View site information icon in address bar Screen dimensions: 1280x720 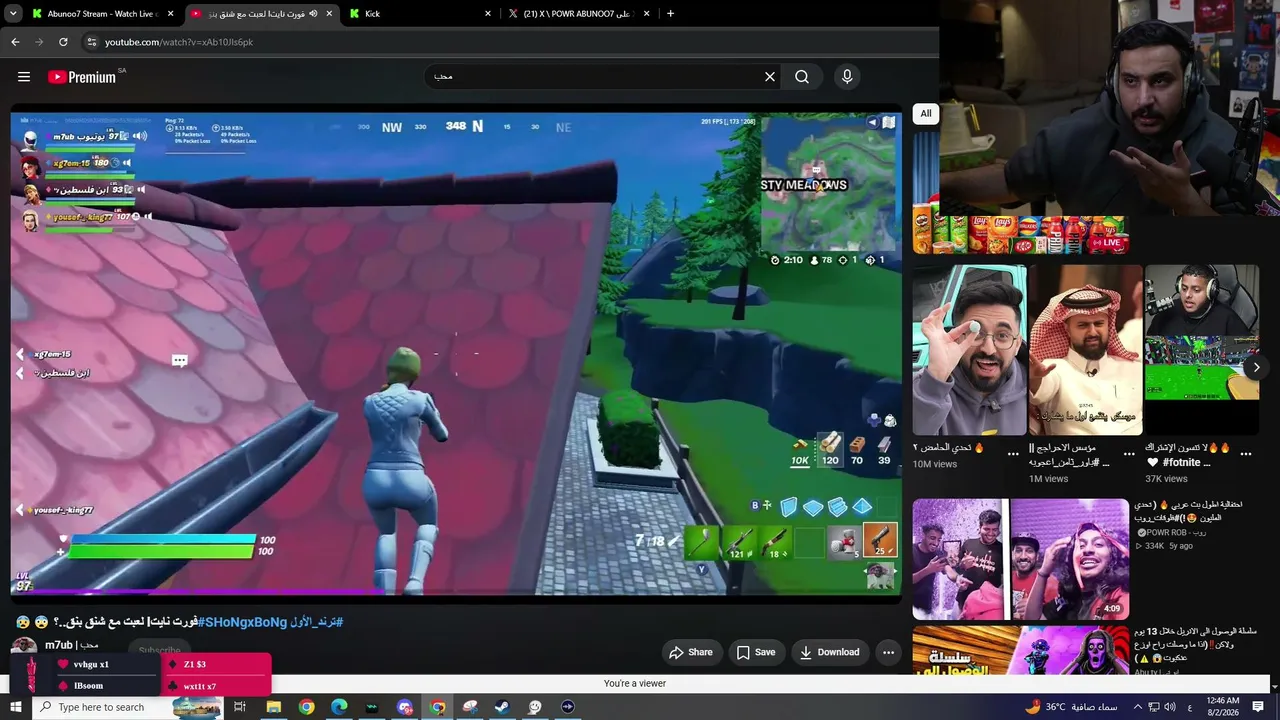(92, 42)
